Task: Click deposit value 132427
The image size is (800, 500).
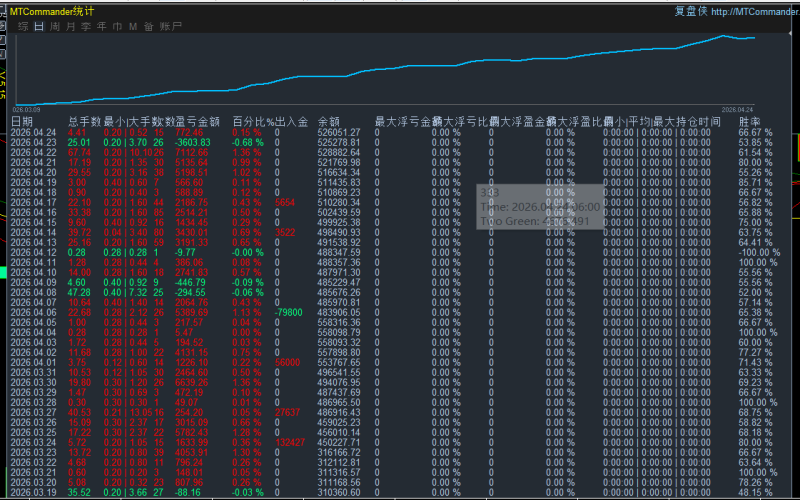Action: [290, 443]
